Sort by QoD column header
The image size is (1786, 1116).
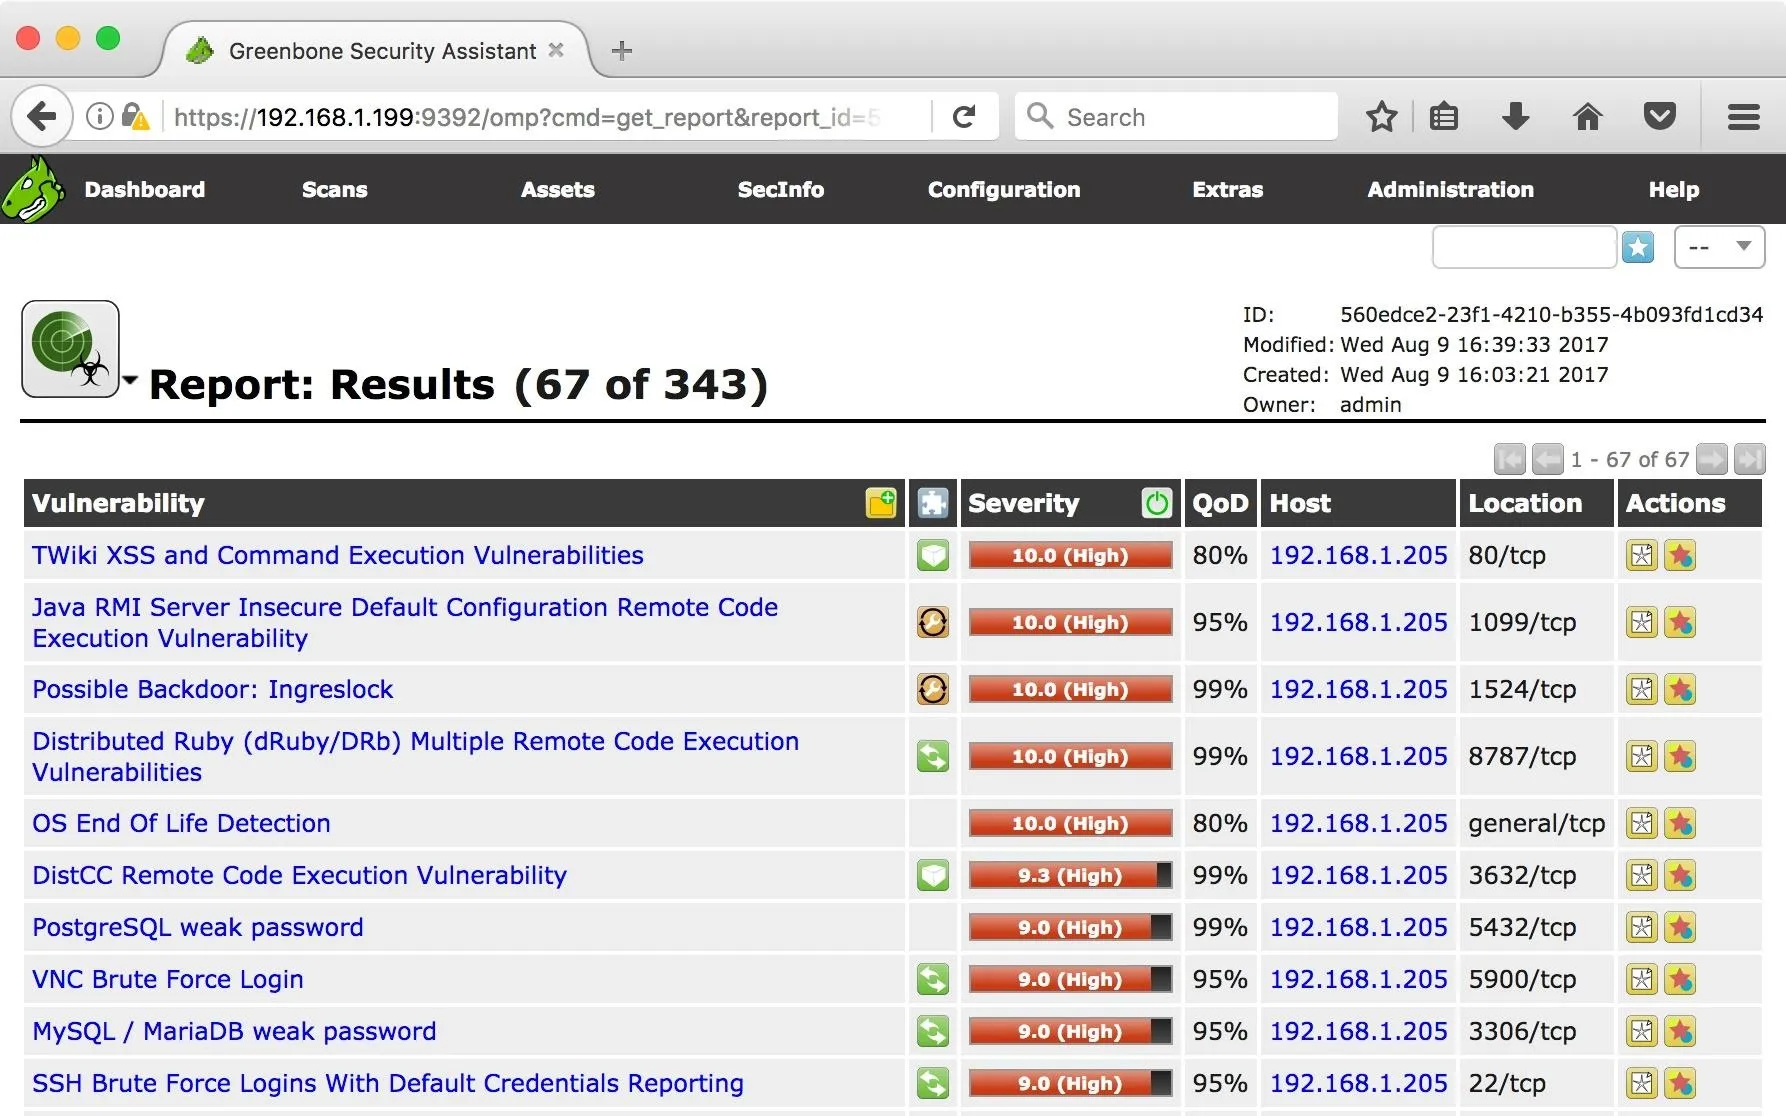pyautogui.click(x=1220, y=503)
